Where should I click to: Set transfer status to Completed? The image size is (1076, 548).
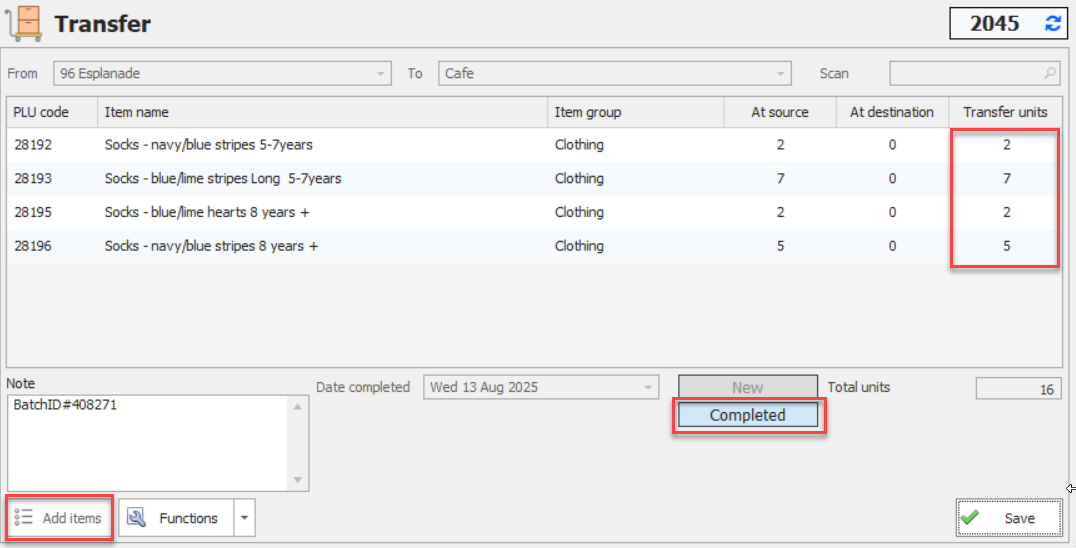click(748, 415)
